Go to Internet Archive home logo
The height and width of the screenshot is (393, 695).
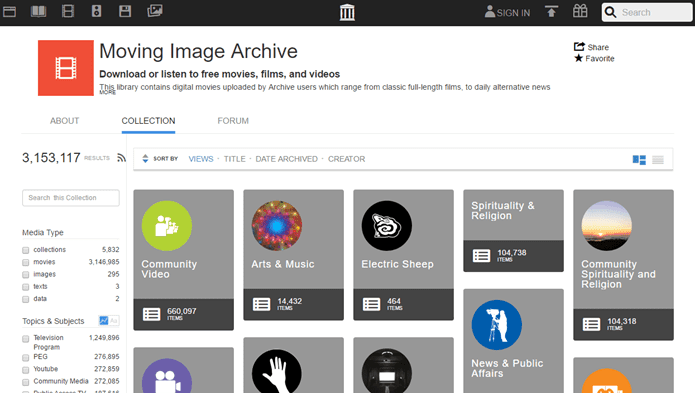(x=347, y=12)
